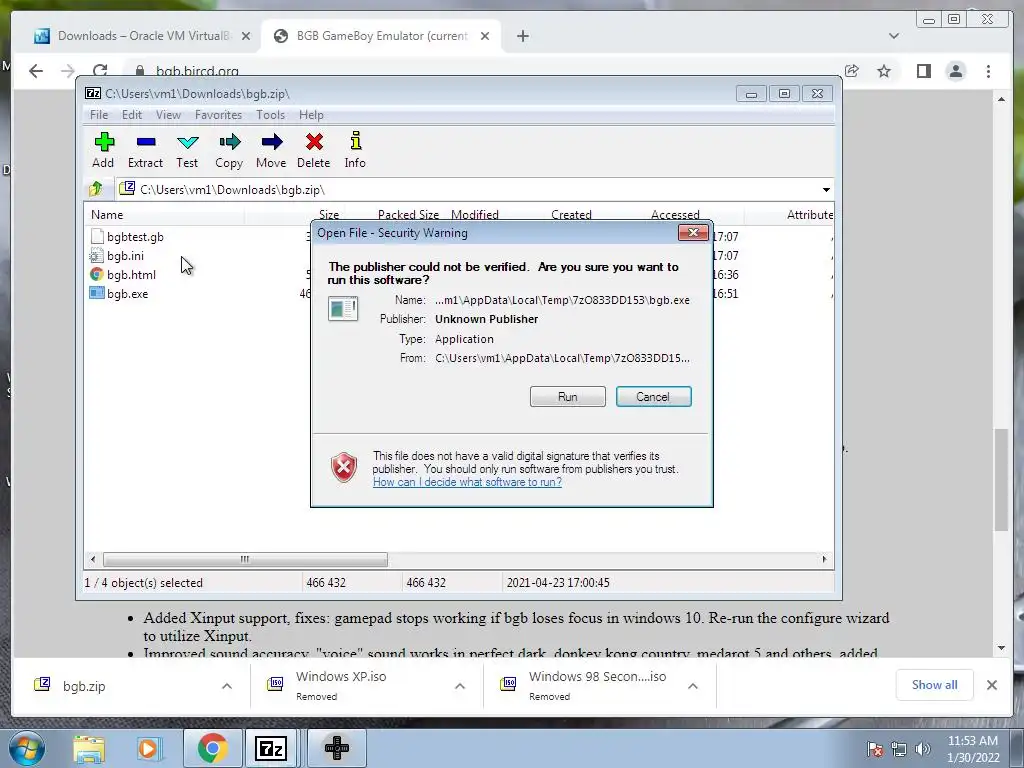Click the Extract toolbar icon
Viewport: 1024px width, 768px height.
(145, 150)
